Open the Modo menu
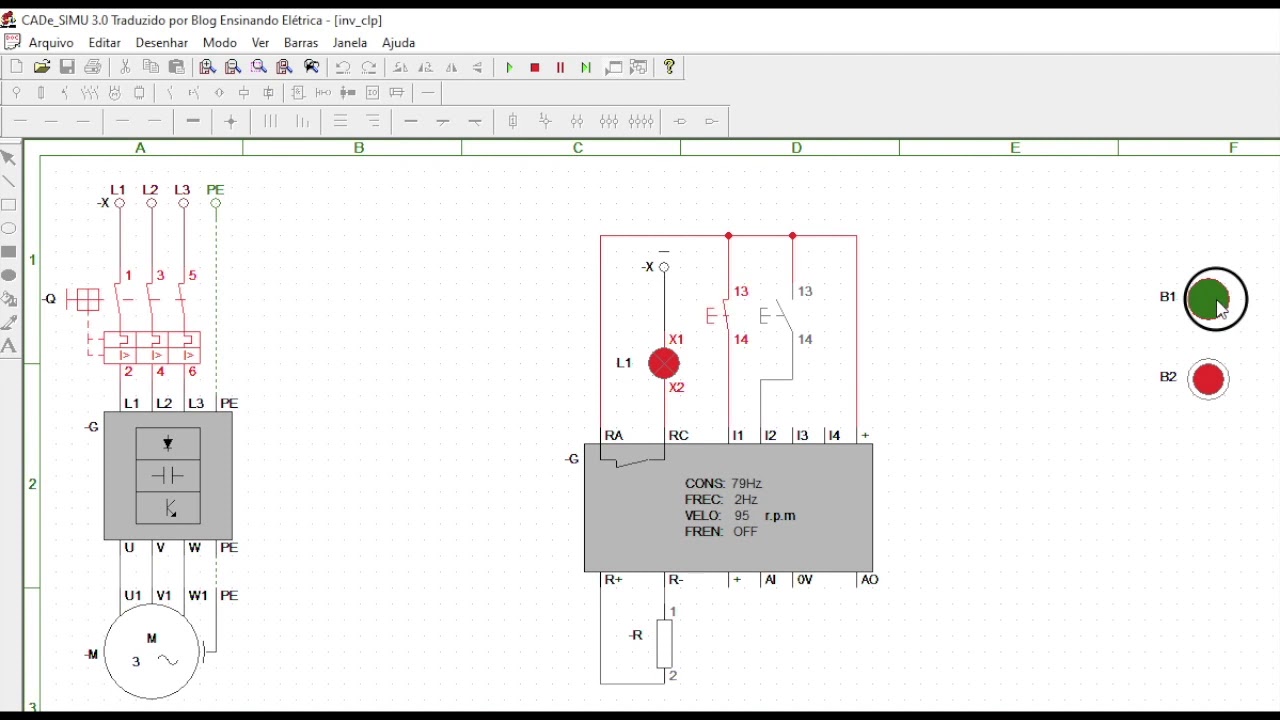 (220, 43)
